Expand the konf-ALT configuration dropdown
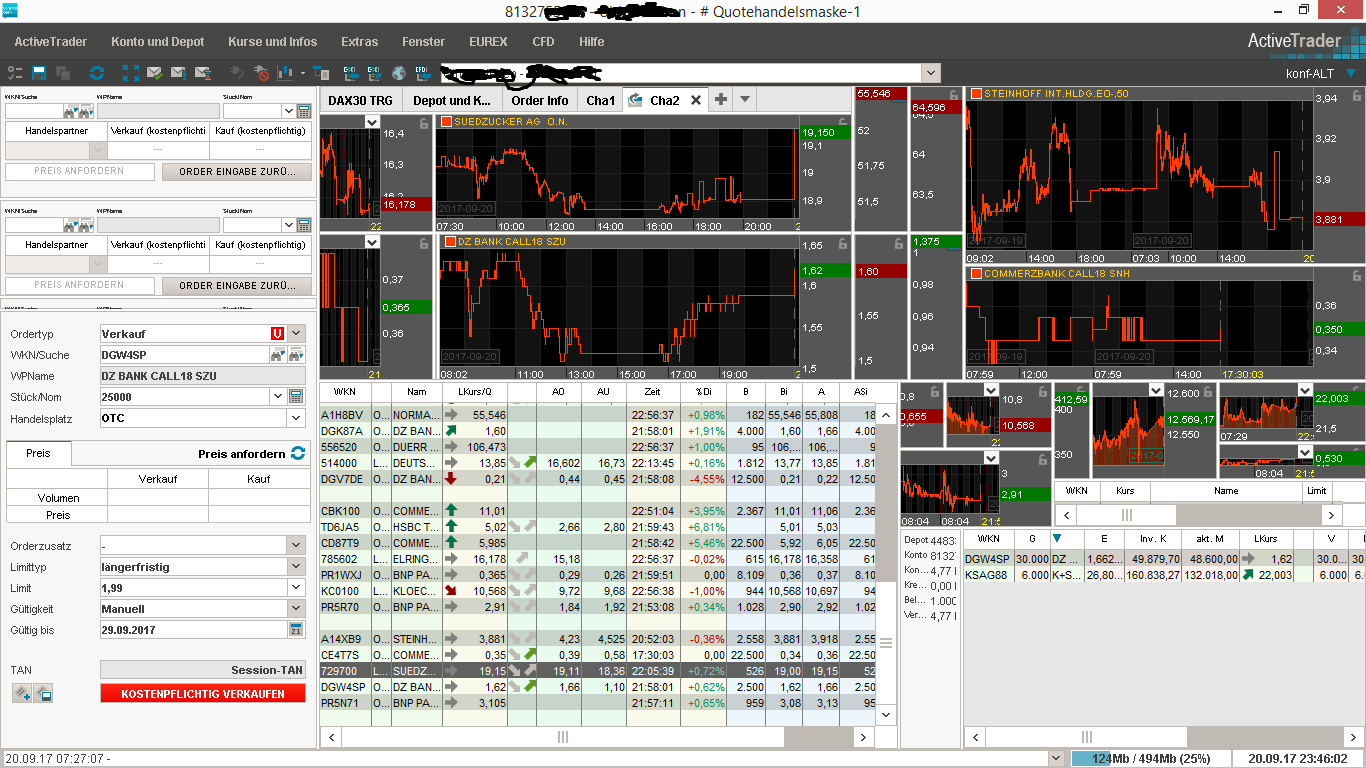 point(1351,73)
